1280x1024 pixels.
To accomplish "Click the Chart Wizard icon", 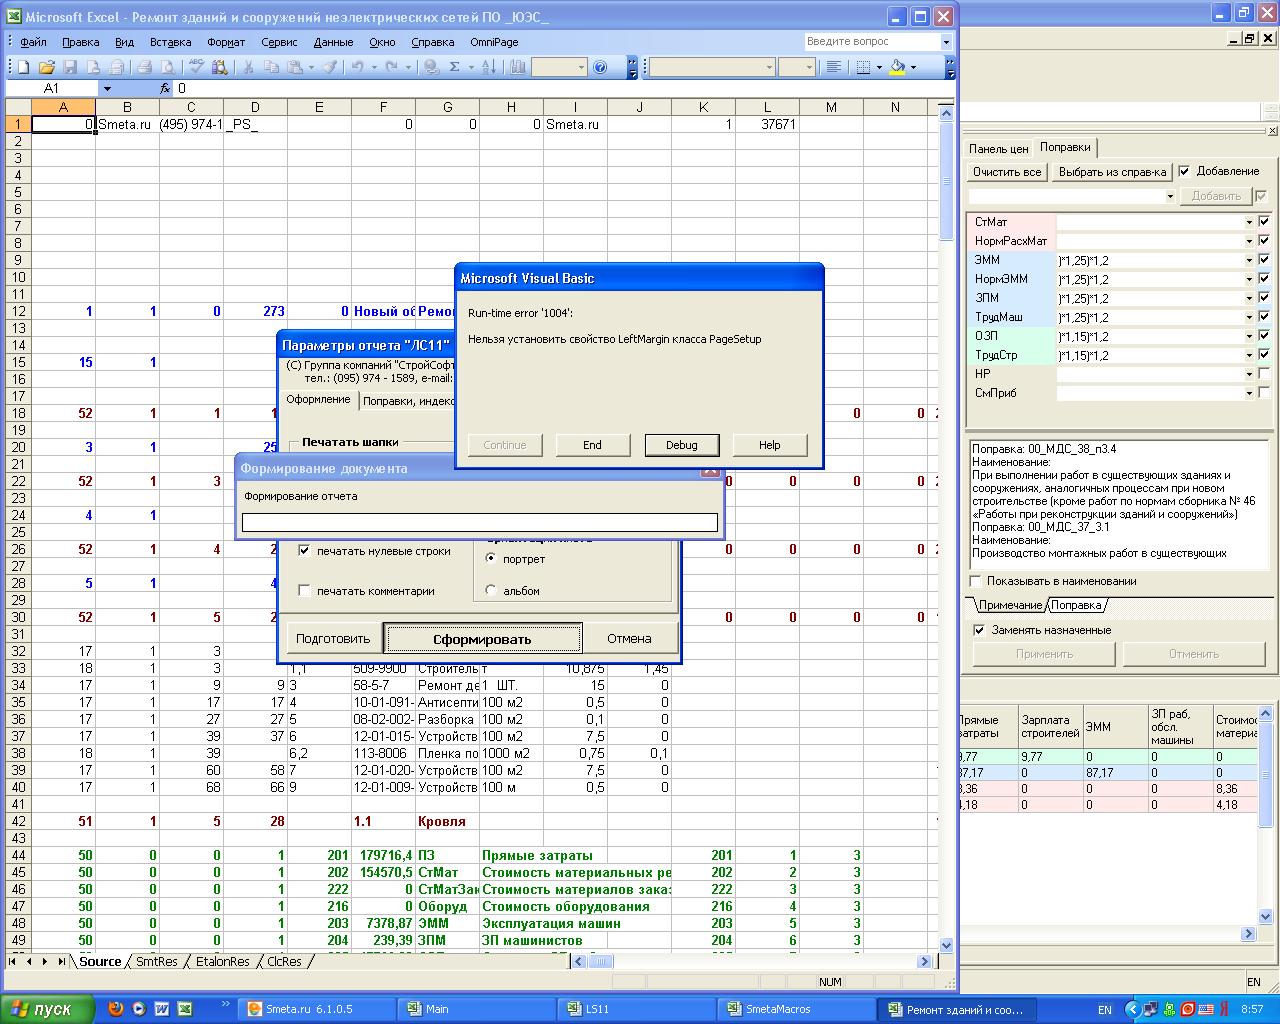I will (x=517, y=67).
